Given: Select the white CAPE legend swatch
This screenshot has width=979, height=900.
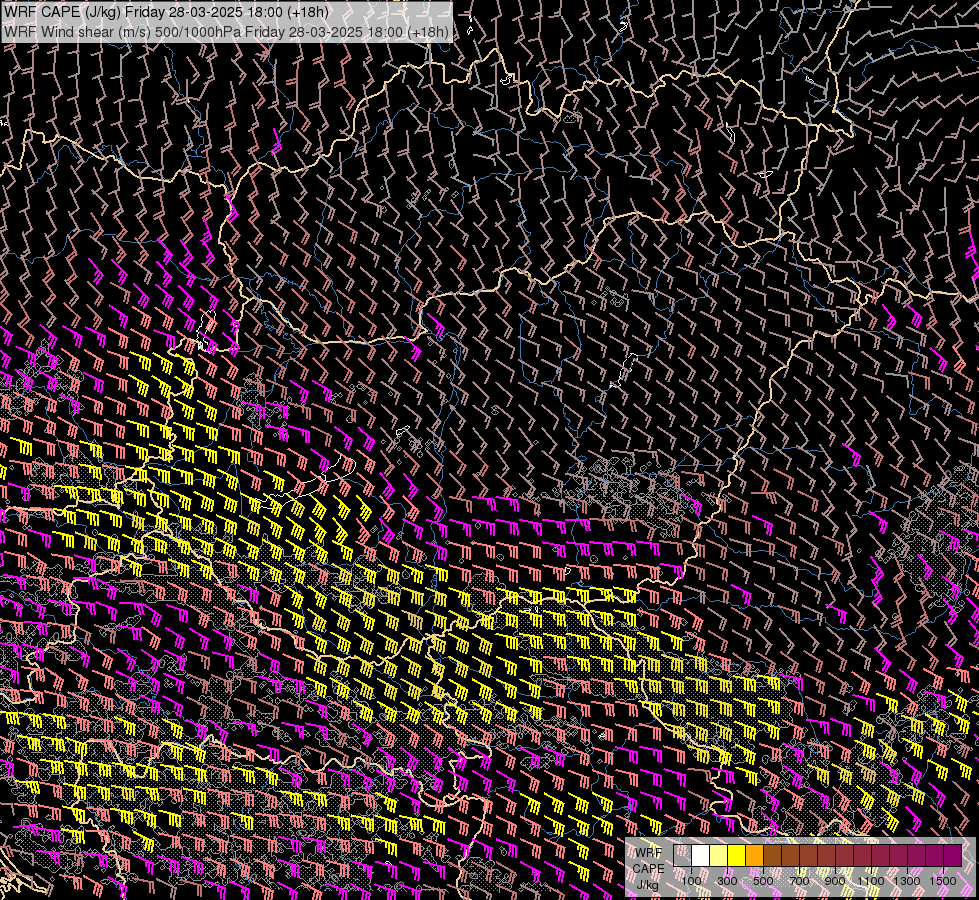Looking at the screenshot, I should (701, 855).
